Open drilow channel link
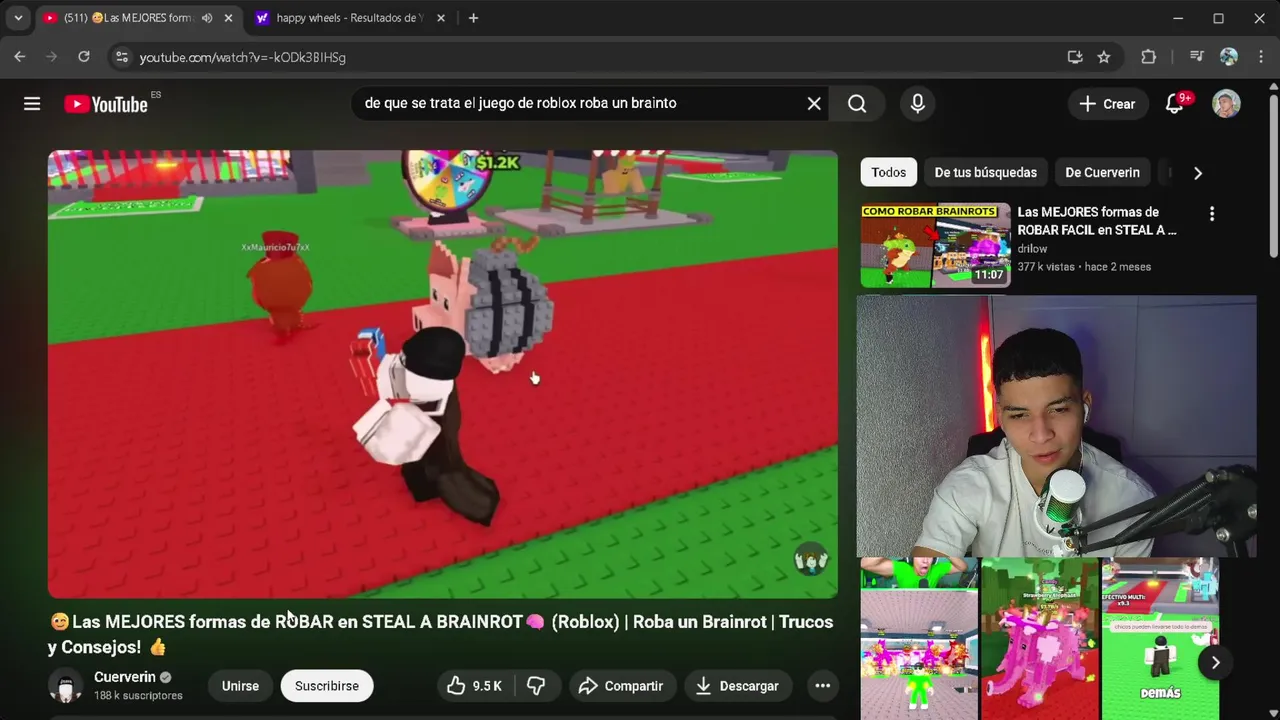Screen dimensions: 1280x720 [1032, 248]
